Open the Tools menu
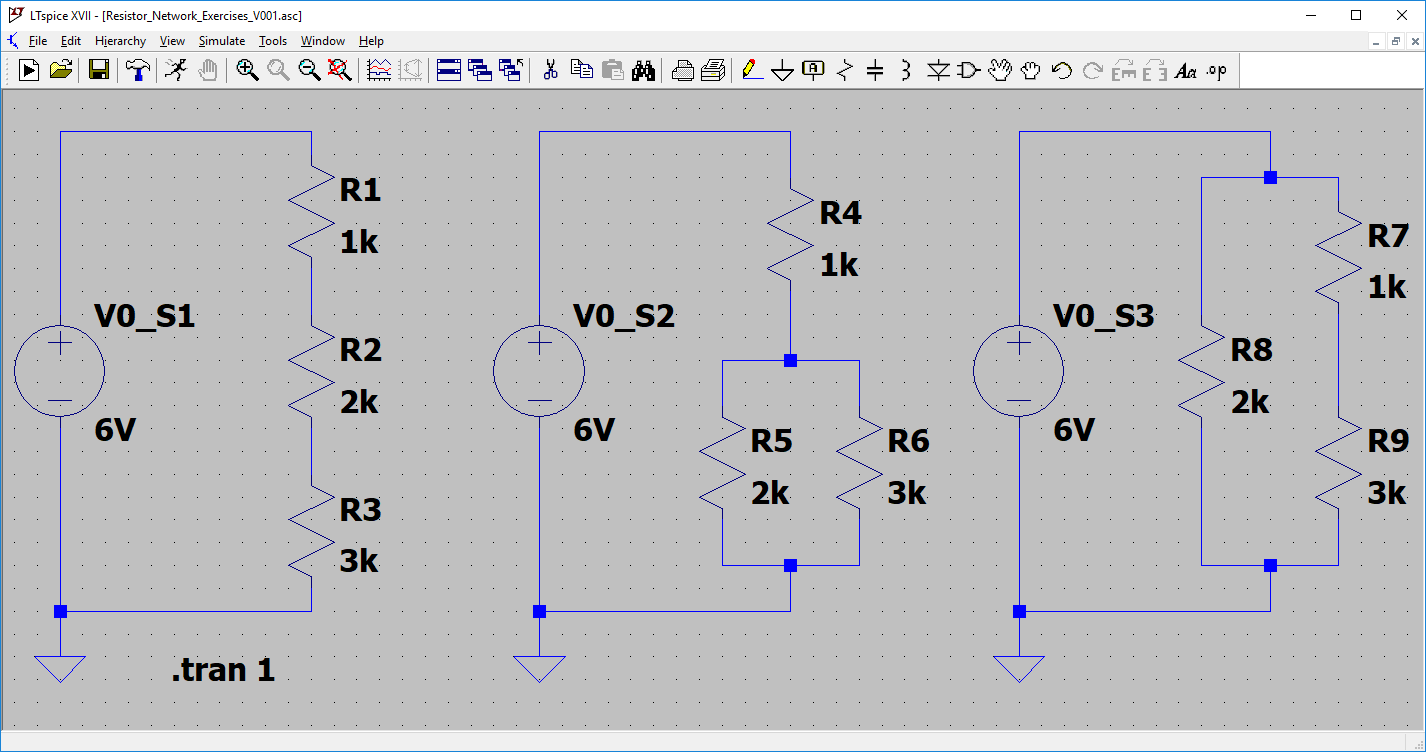1426x752 pixels. 272,41
